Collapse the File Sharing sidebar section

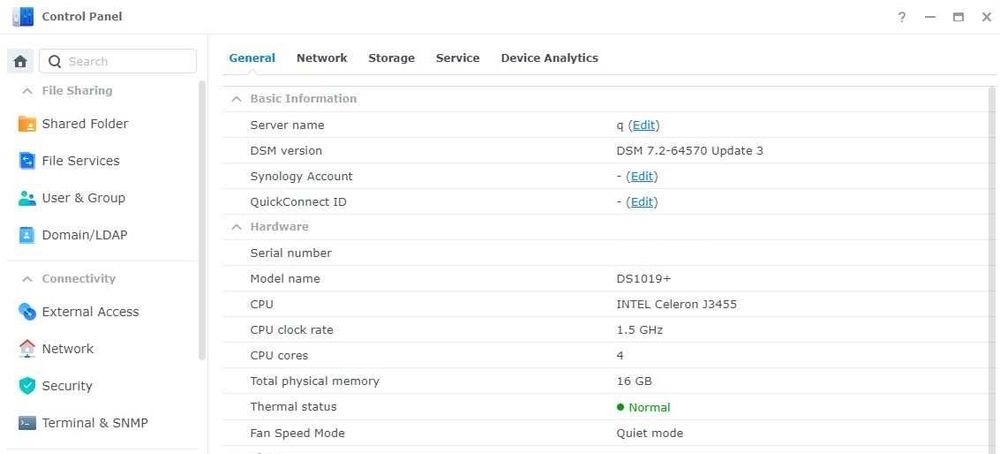27,91
